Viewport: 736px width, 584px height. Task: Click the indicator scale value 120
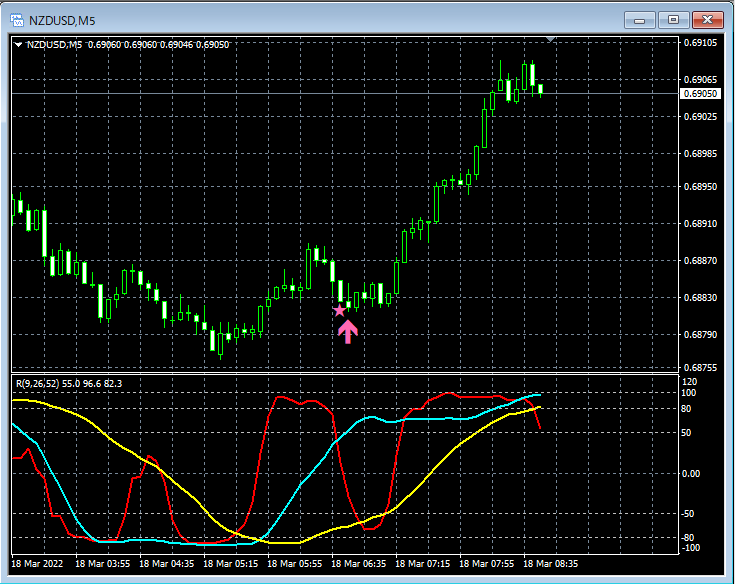tap(690, 382)
